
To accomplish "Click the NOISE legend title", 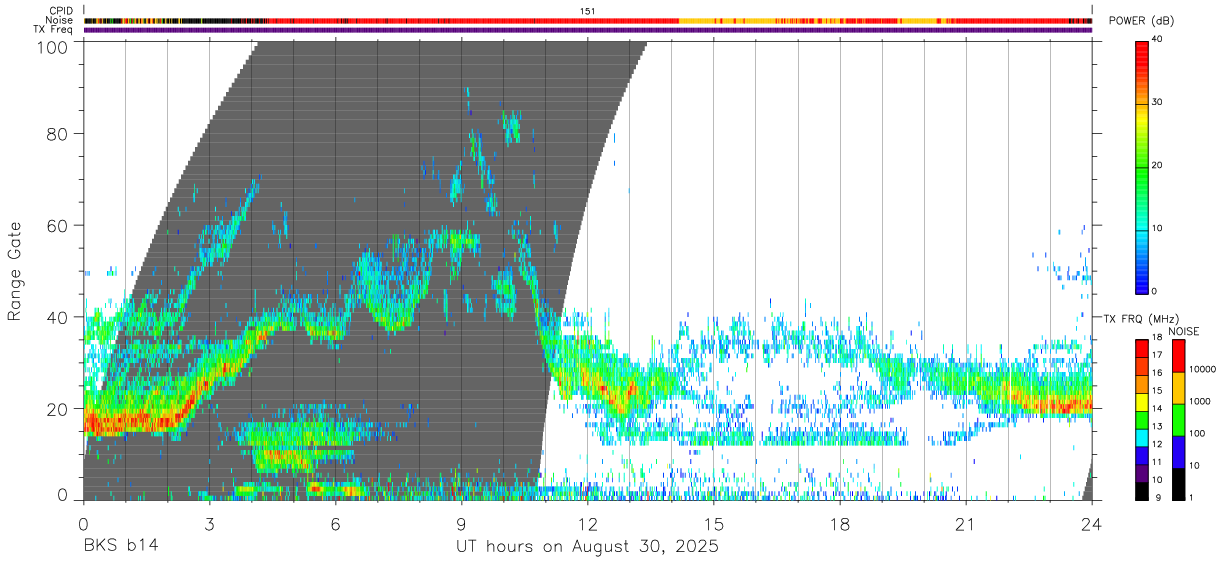I will pyautogui.click(x=1185, y=331).
